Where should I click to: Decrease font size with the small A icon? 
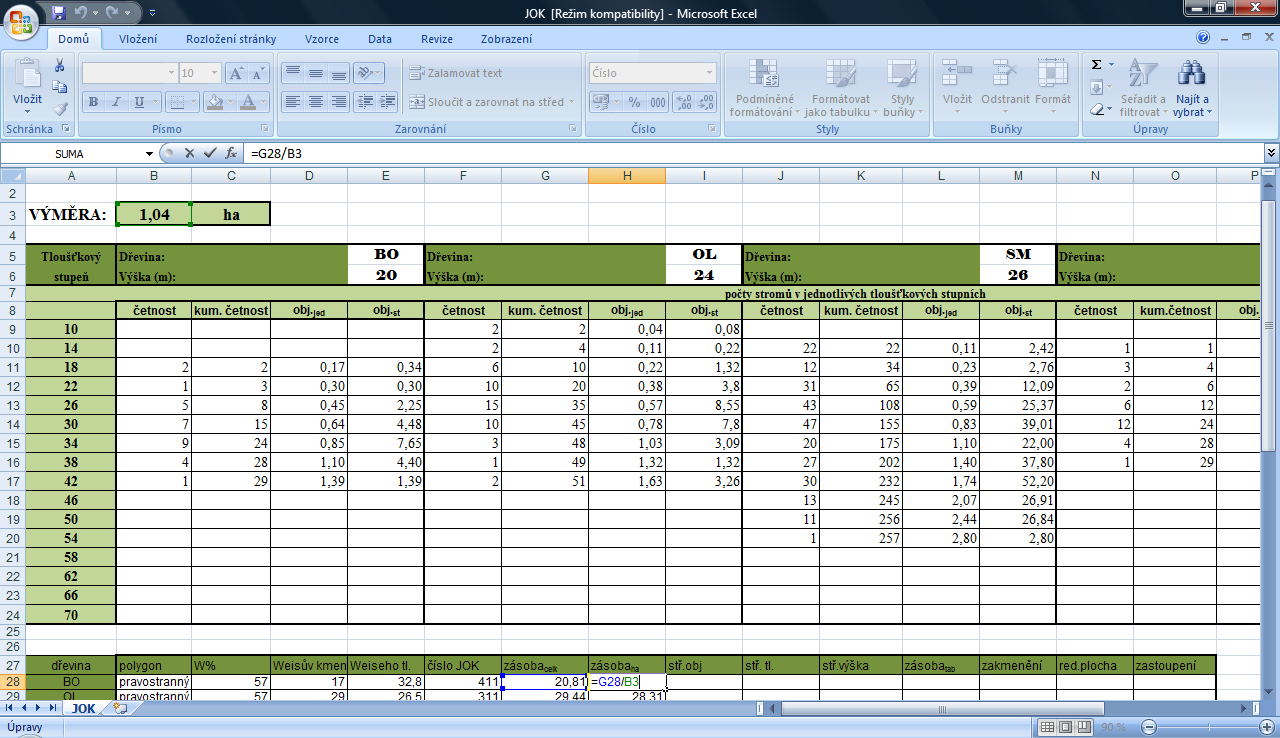pyautogui.click(x=259, y=73)
